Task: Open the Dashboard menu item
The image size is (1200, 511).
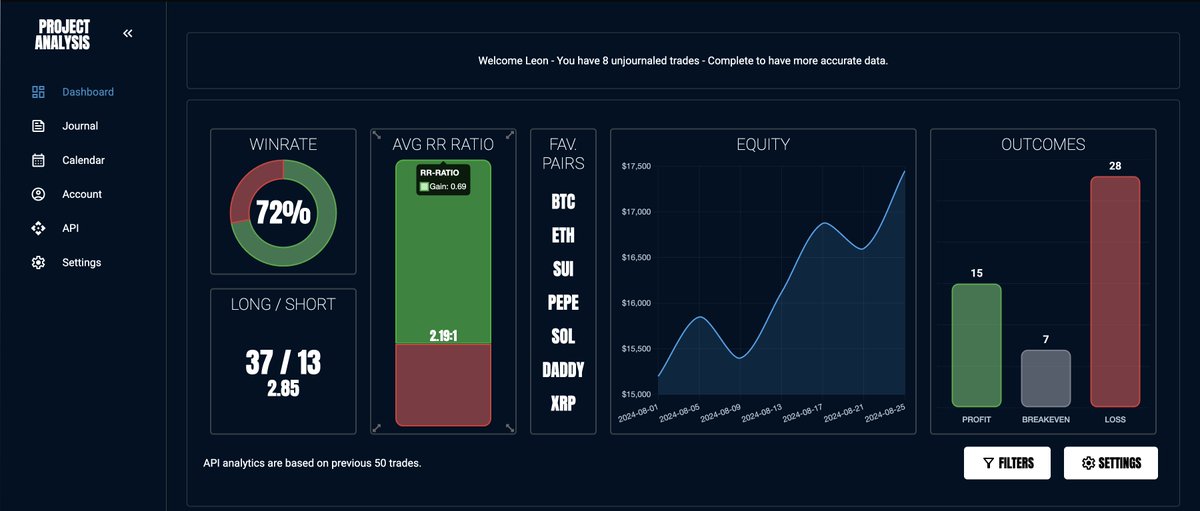Action: pyautogui.click(x=88, y=92)
